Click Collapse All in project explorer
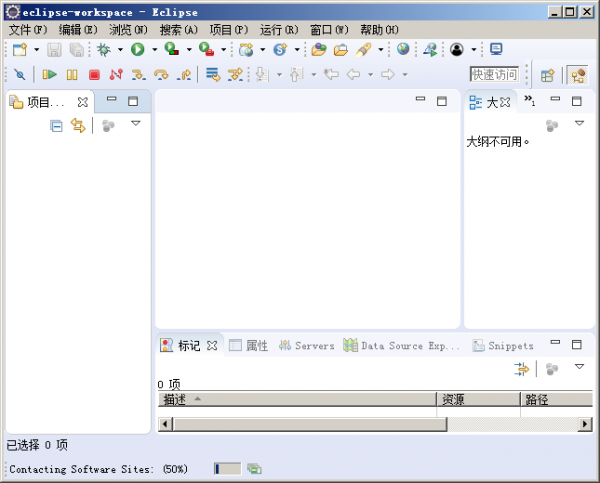 point(56,126)
